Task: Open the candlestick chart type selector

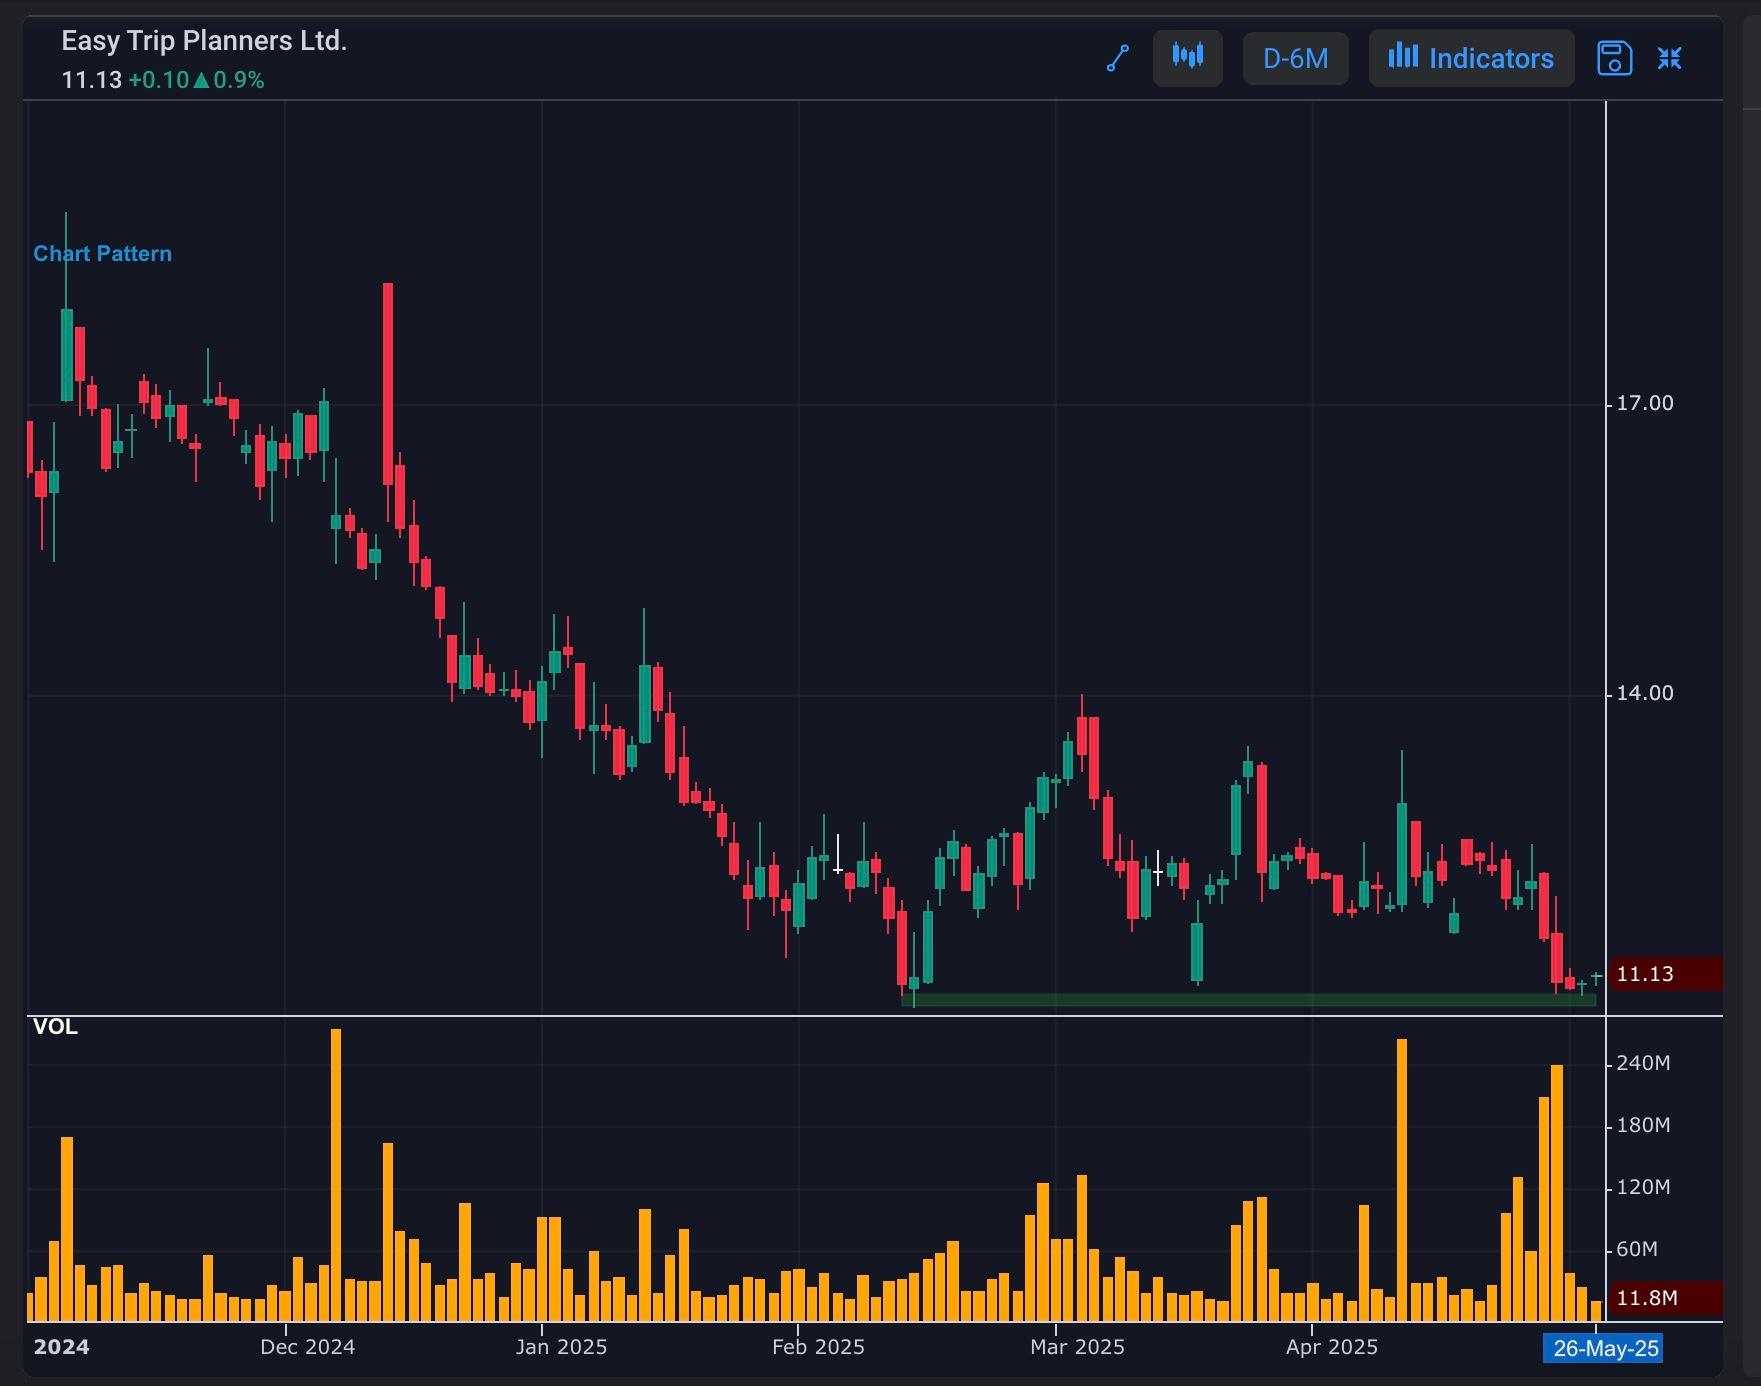Action: 1188,58
